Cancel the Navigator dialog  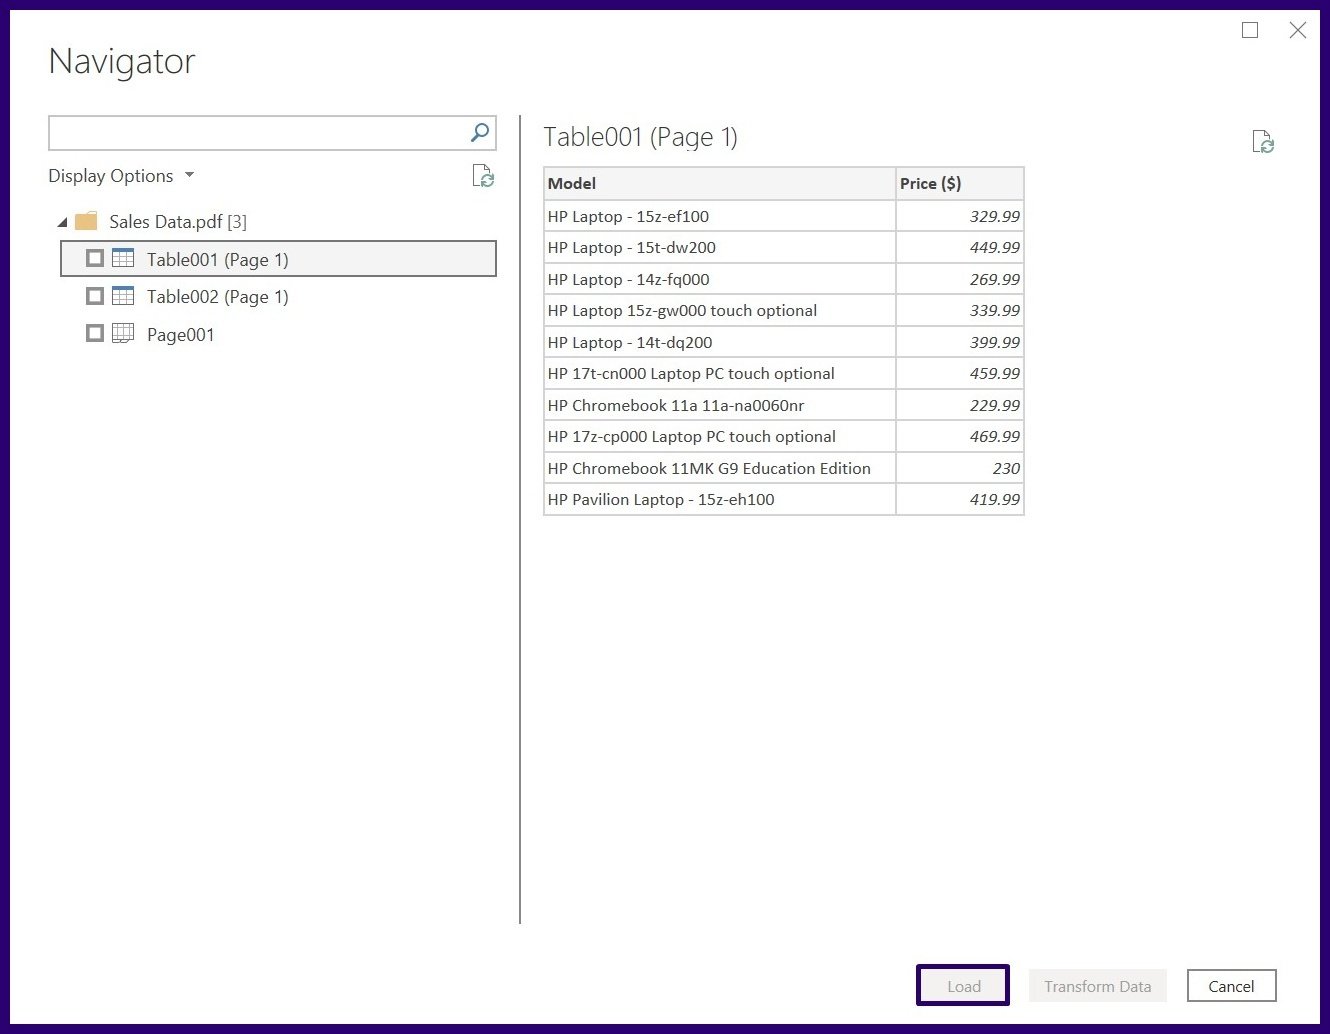1231,986
